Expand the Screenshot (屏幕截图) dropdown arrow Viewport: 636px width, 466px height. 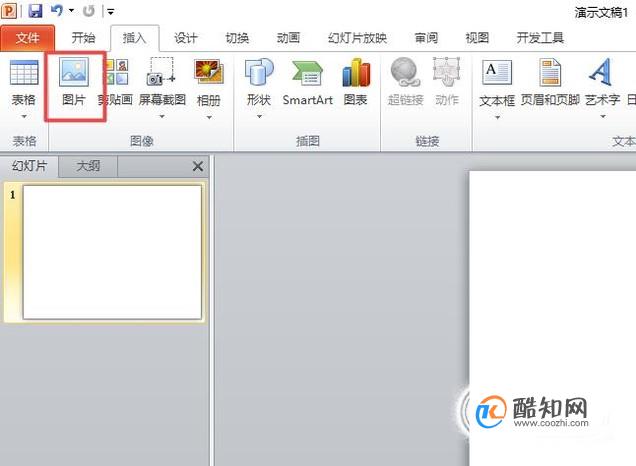(162, 117)
